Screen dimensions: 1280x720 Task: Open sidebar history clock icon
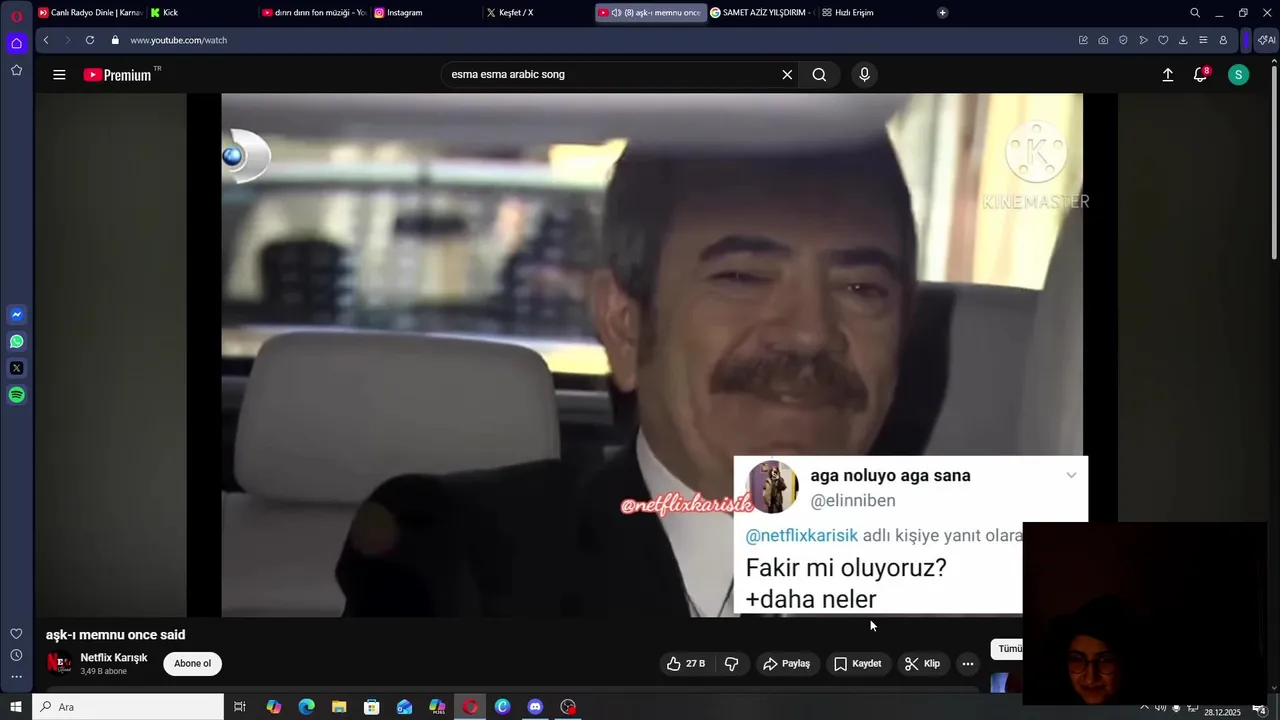tap(16, 655)
